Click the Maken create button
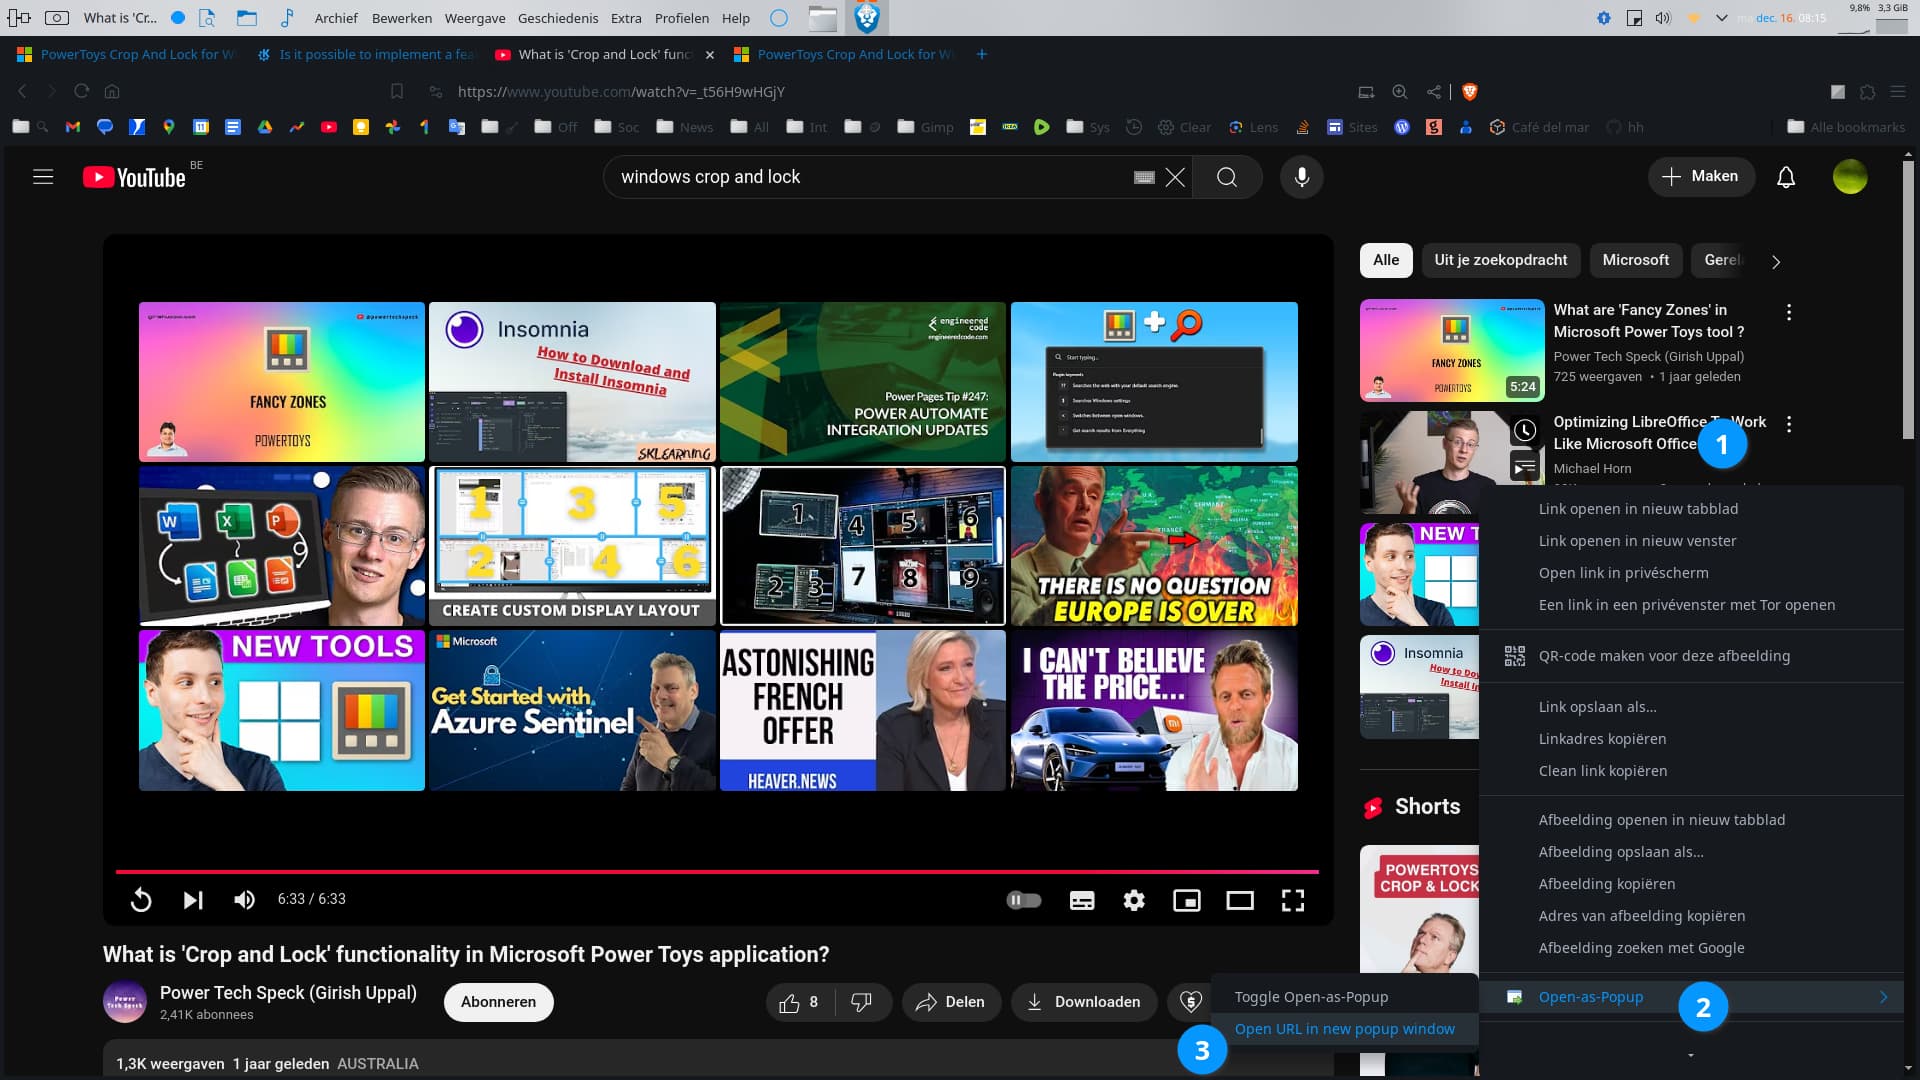The width and height of the screenshot is (1920, 1080). [1701, 176]
